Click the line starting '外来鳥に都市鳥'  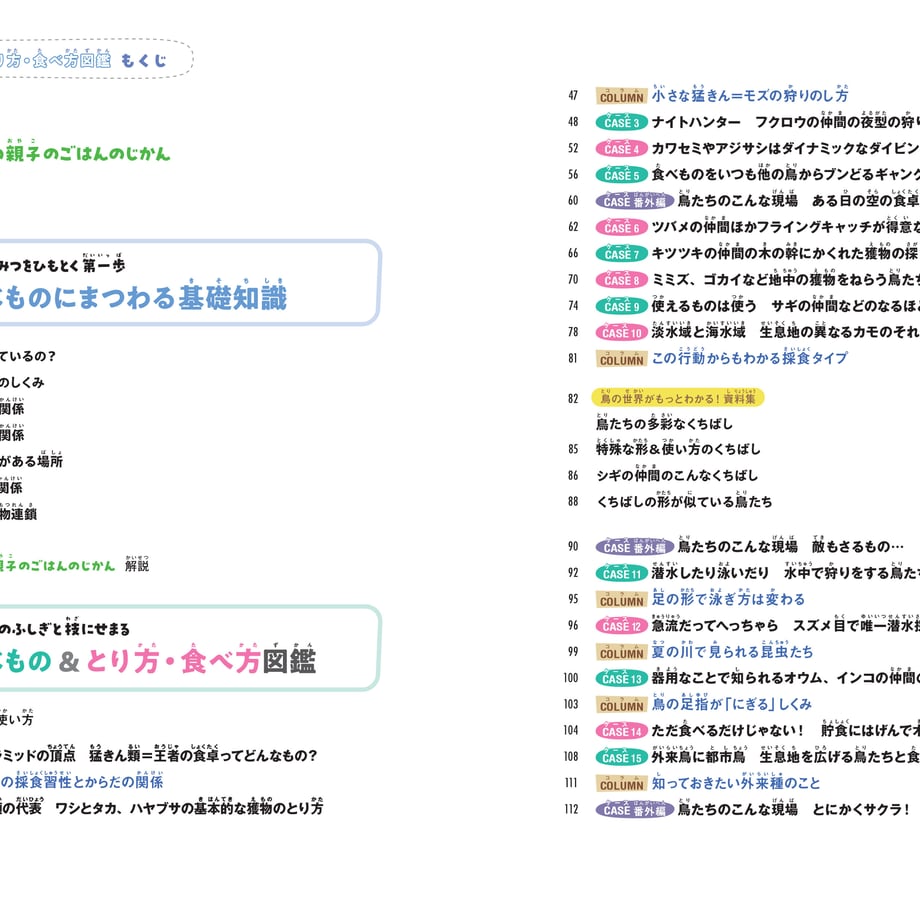pos(786,757)
